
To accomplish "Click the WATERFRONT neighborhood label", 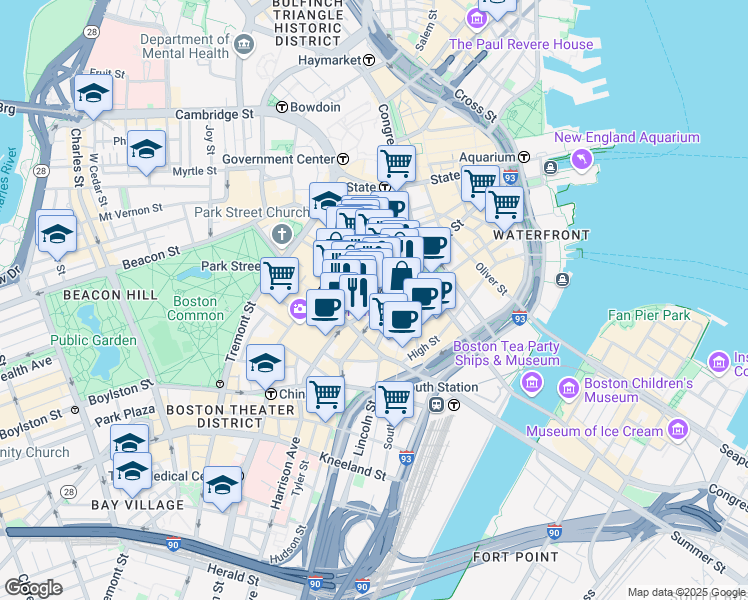I will coord(541,235).
